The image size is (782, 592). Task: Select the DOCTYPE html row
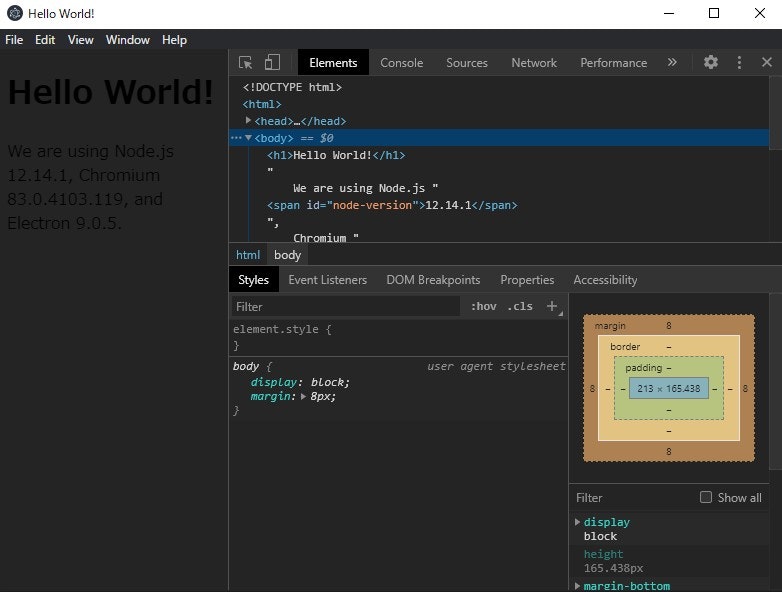click(499, 87)
